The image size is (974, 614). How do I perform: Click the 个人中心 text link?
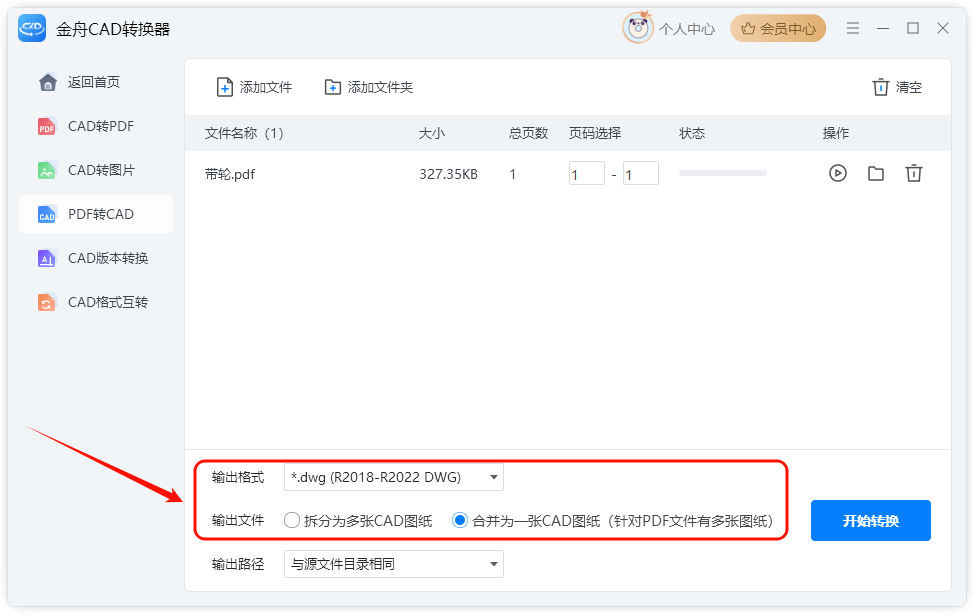pos(687,29)
